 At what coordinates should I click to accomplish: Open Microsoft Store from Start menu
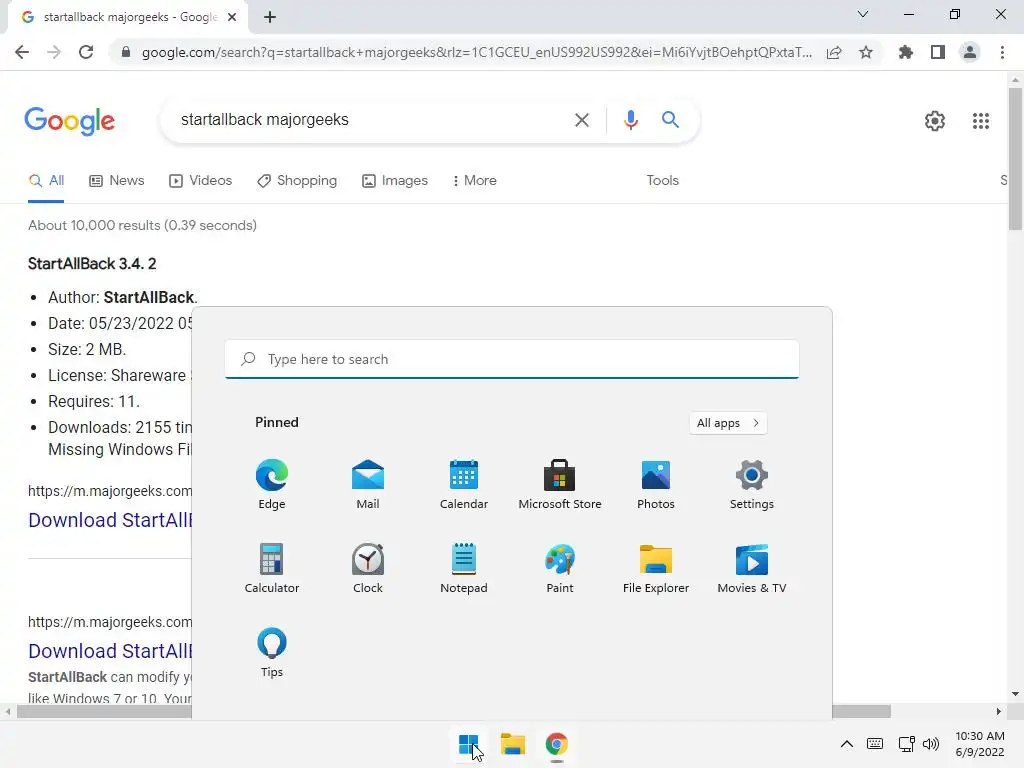(560, 484)
